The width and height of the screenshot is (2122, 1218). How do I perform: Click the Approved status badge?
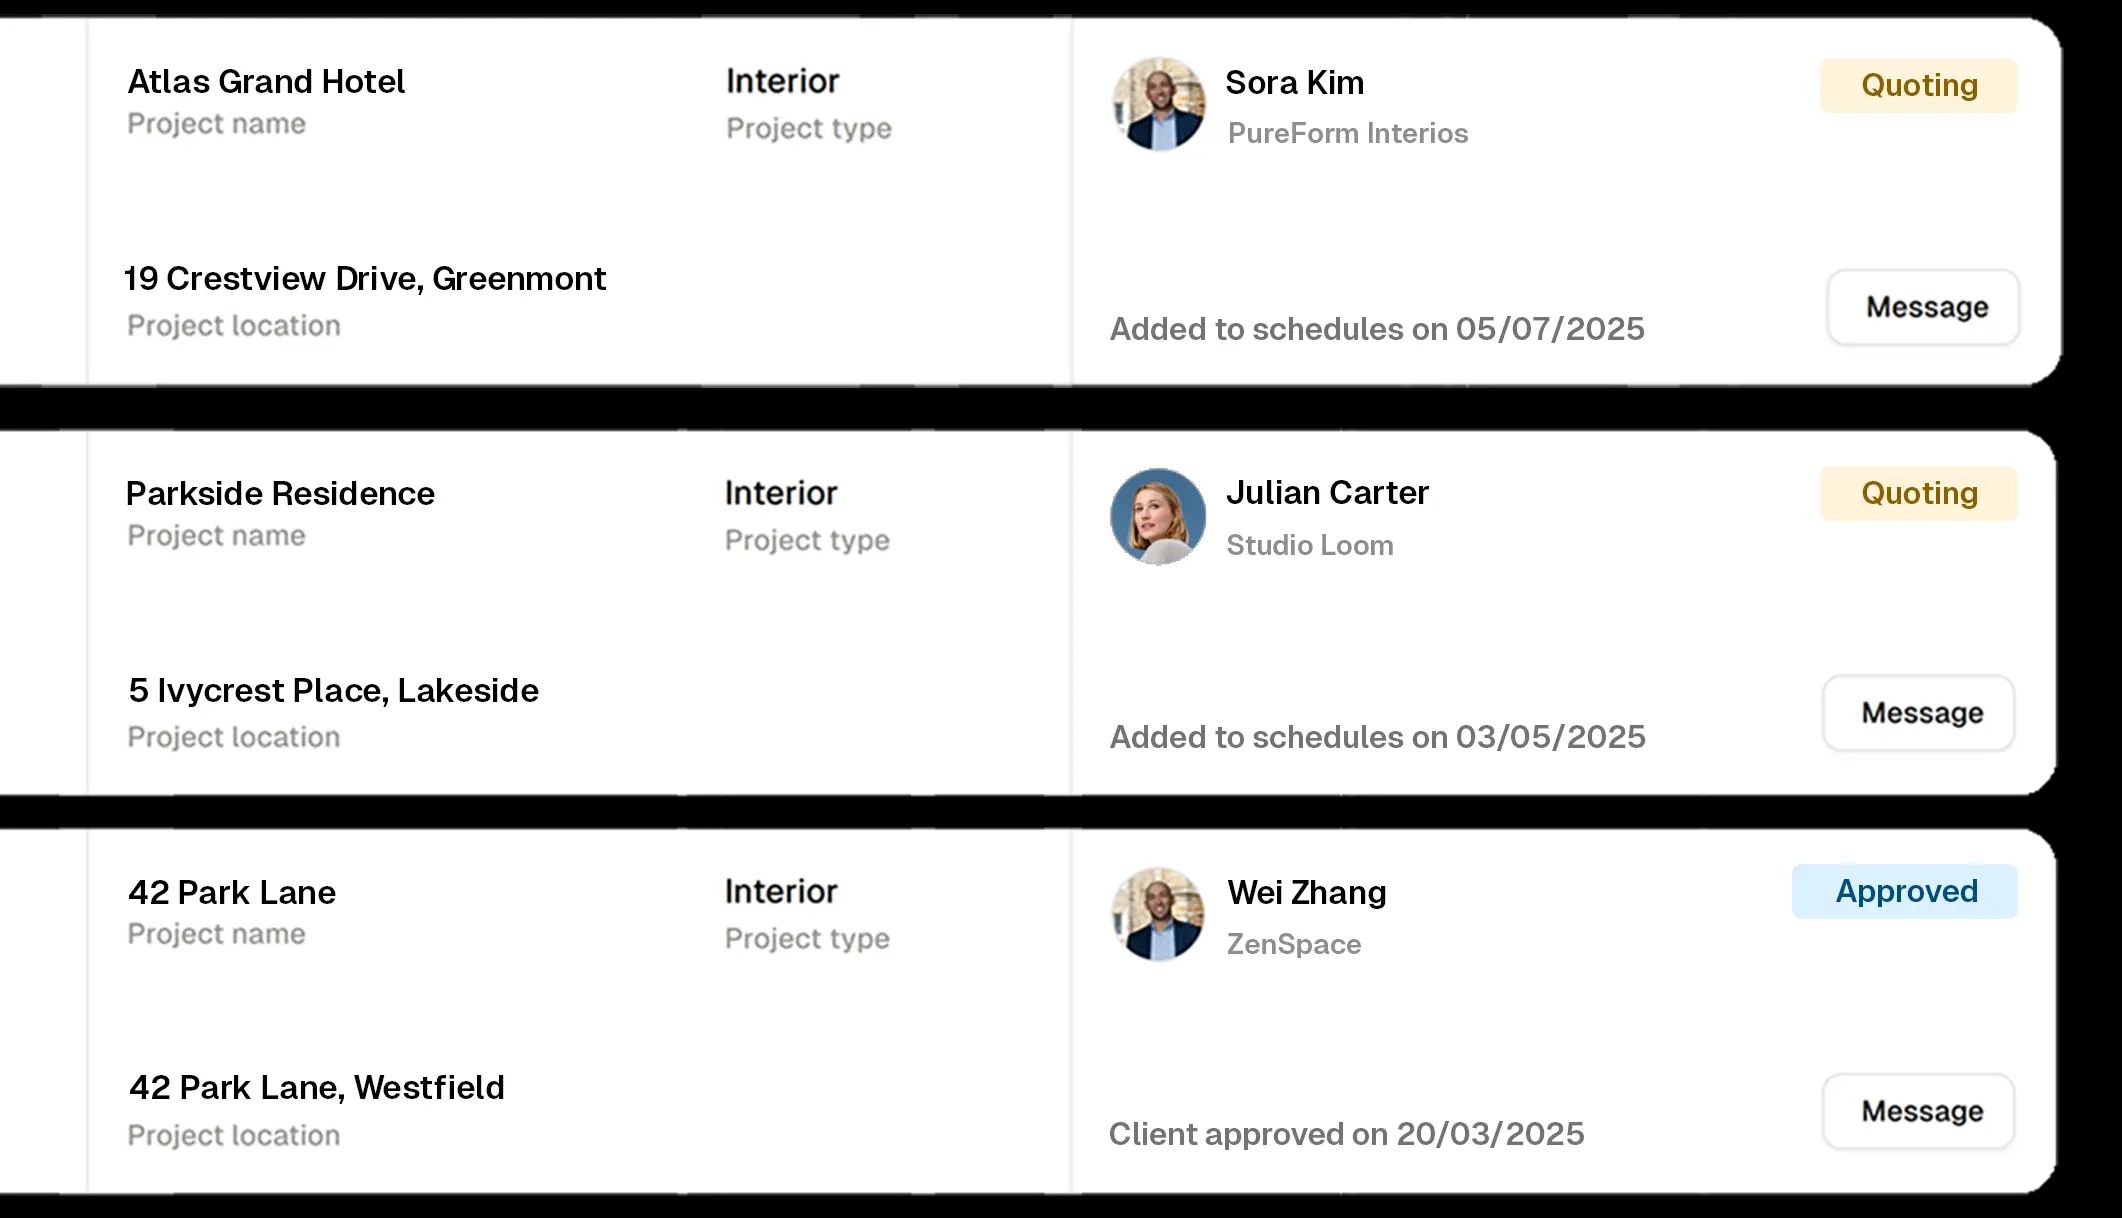click(1905, 891)
